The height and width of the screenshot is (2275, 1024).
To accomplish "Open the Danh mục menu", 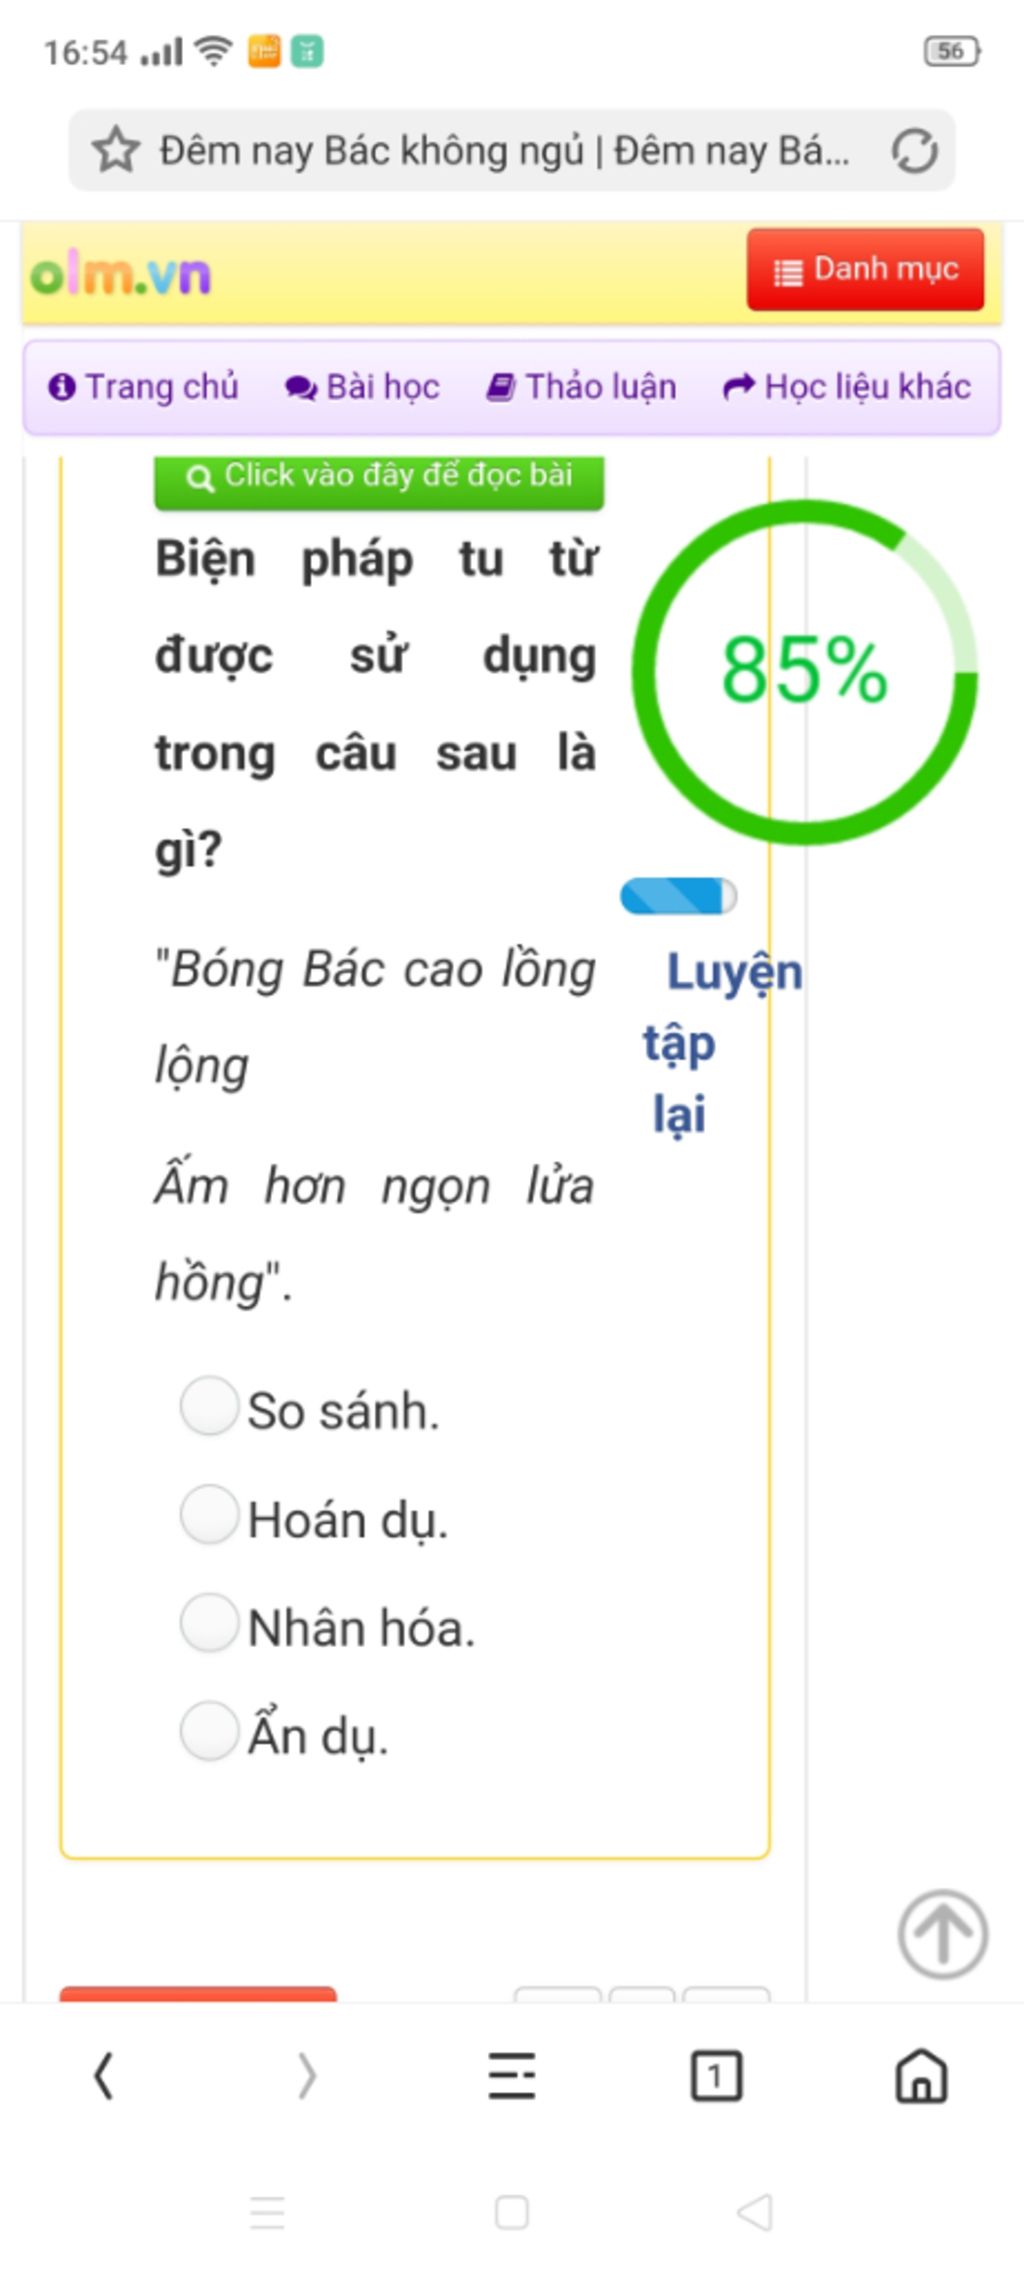I will click(x=865, y=269).
